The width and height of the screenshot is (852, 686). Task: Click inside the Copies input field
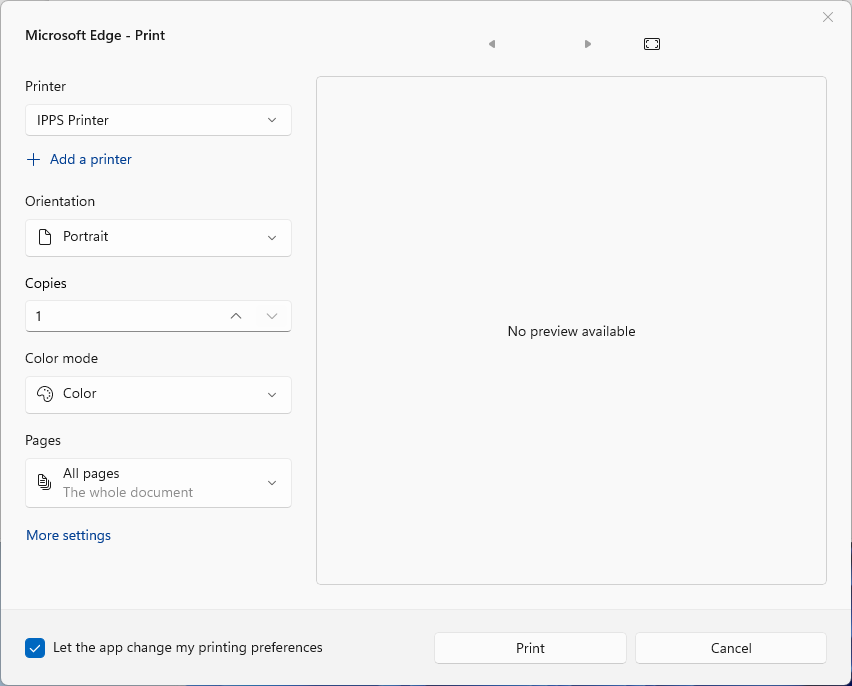pyautogui.click(x=120, y=315)
